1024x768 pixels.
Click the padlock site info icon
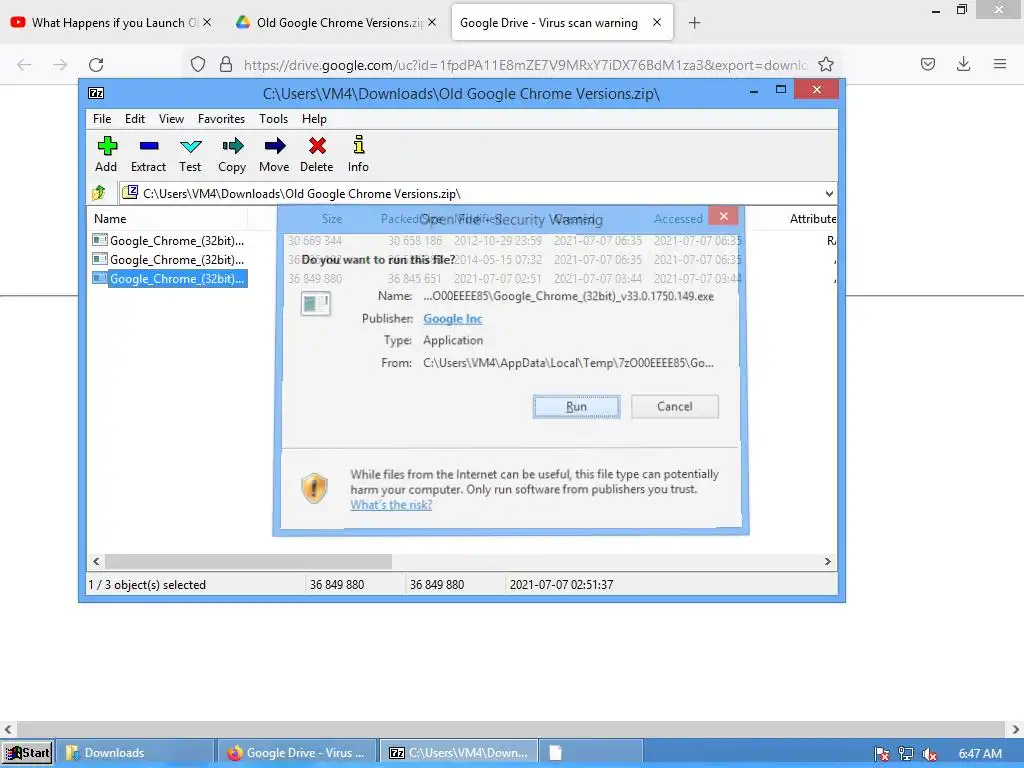(x=226, y=64)
